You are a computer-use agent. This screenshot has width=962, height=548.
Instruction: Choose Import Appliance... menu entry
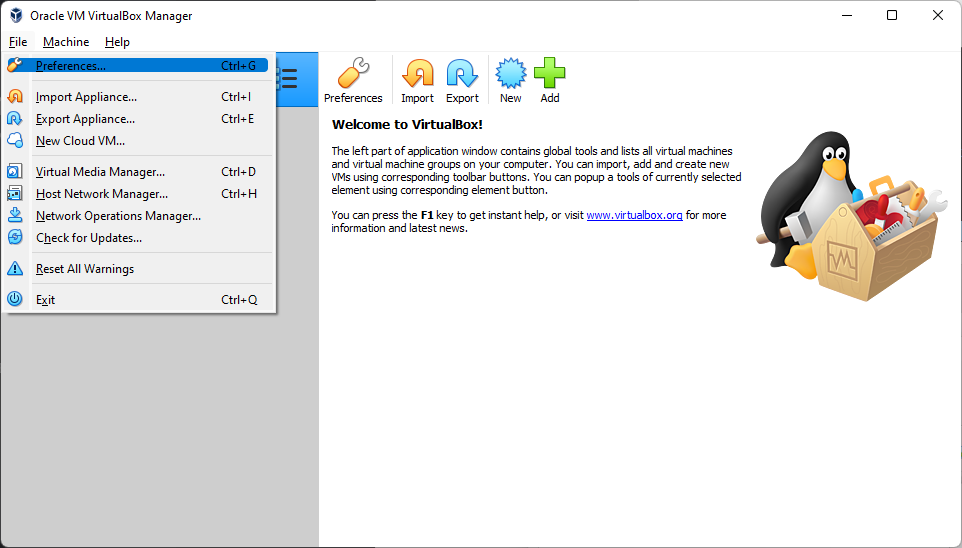pos(86,97)
